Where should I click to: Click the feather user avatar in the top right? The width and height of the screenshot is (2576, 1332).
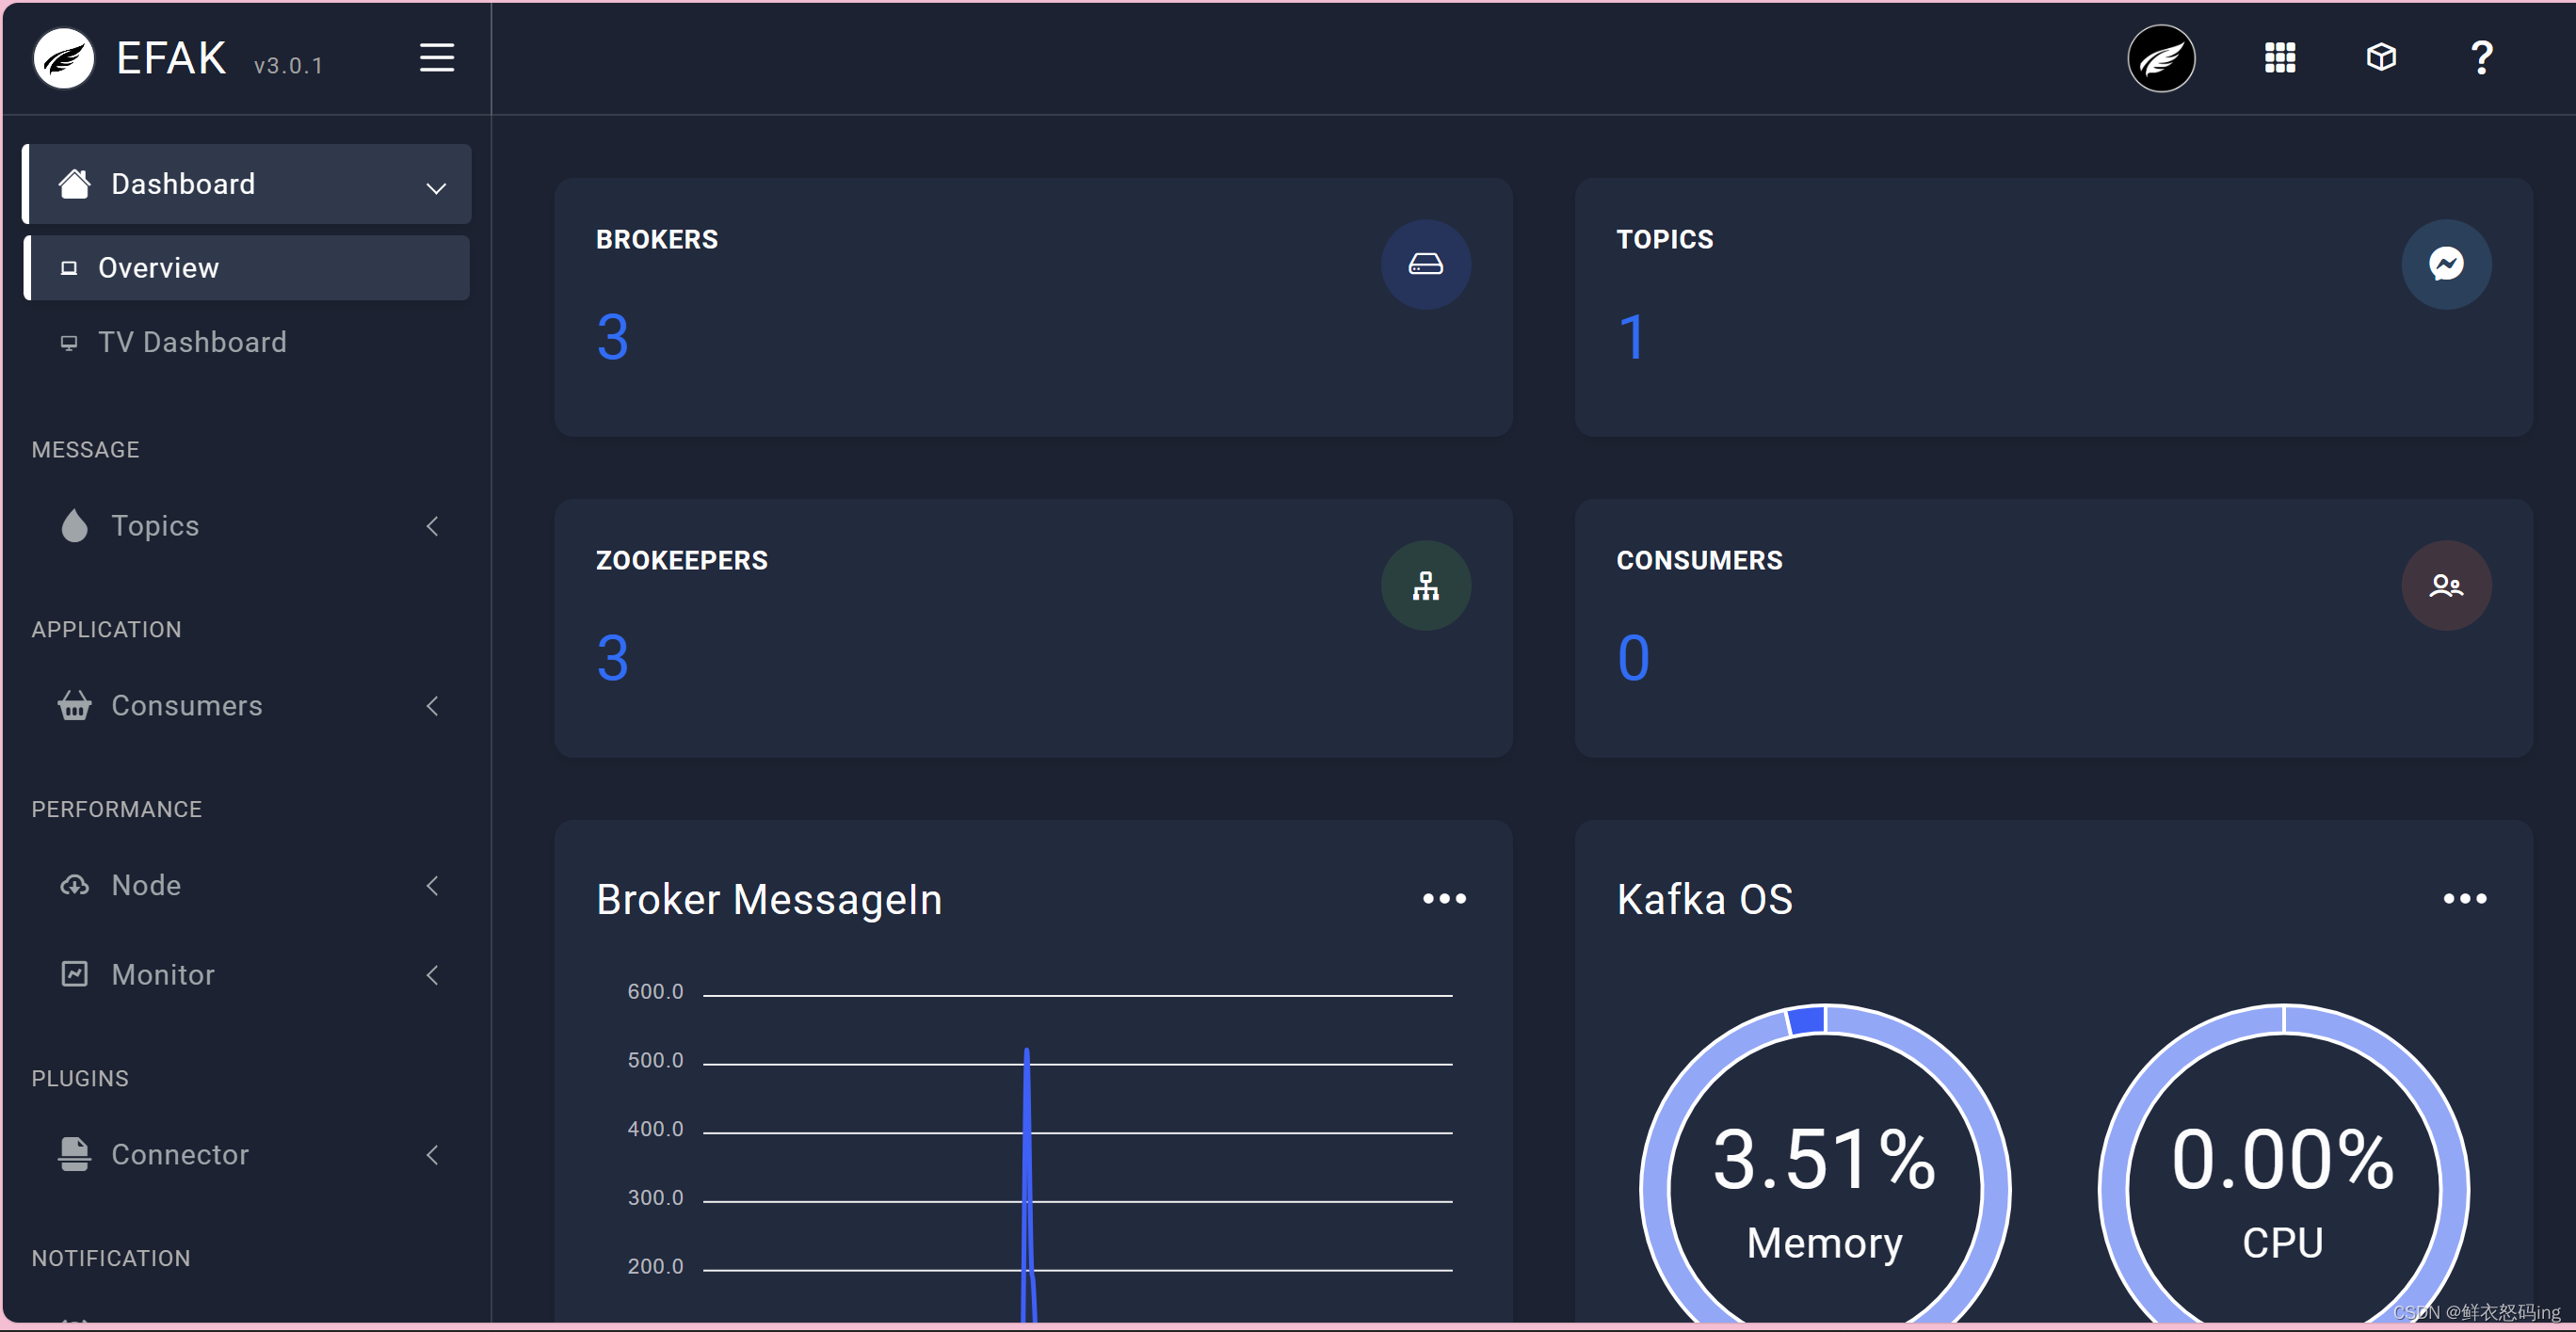click(2161, 58)
